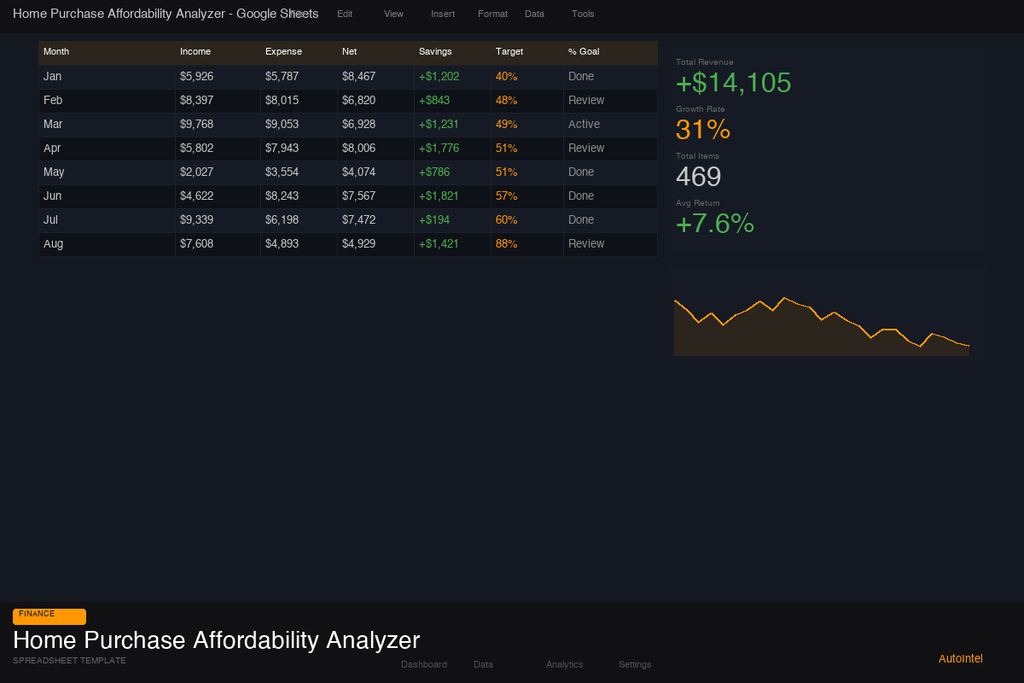Switch to the Analytics tab in the footer
The width and height of the screenshot is (1024, 683).
point(564,664)
